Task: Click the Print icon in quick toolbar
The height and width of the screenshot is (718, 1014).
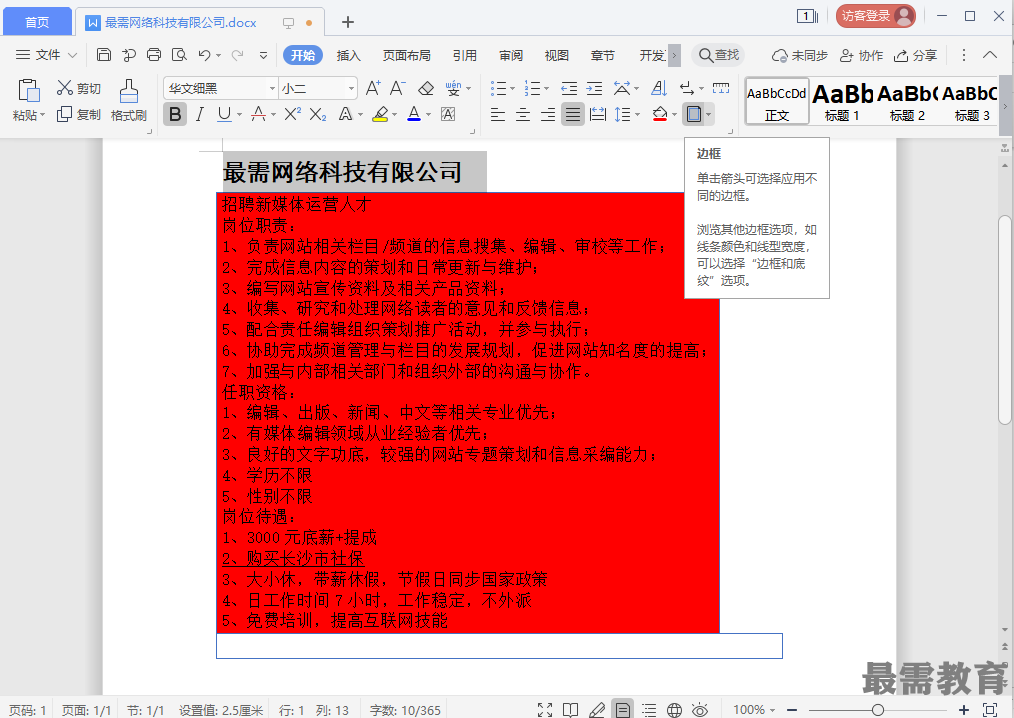Action: tap(154, 55)
